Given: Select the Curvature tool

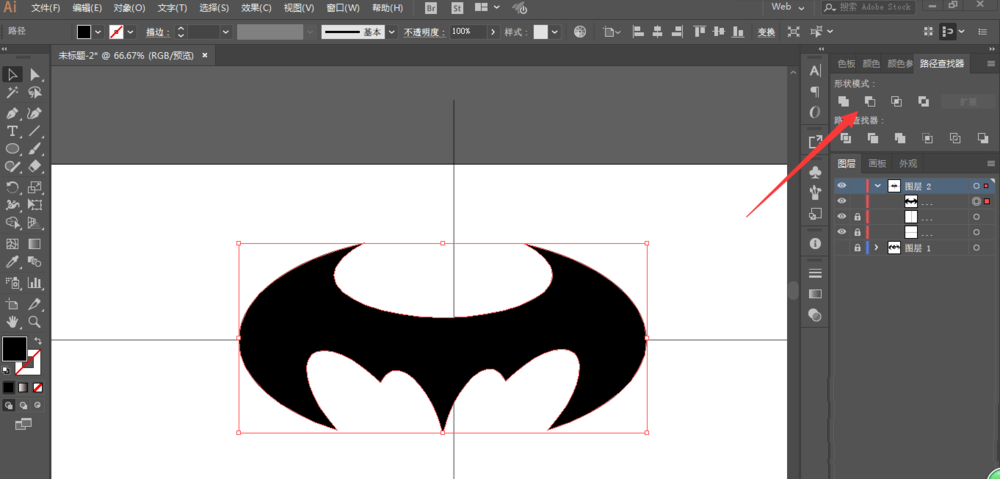Looking at the screenshot, I should [35, 113].
